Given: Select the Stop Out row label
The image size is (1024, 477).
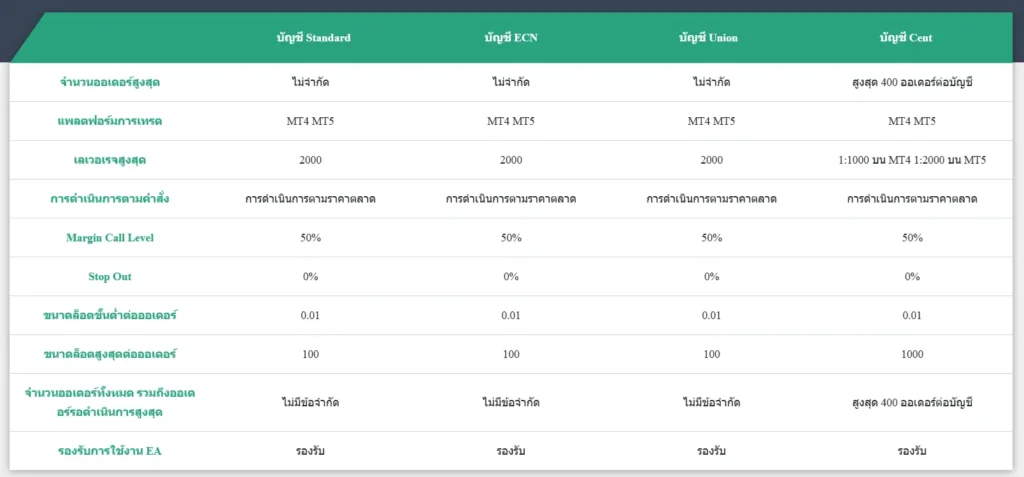Looking at the screenshot, I should 110,277.
